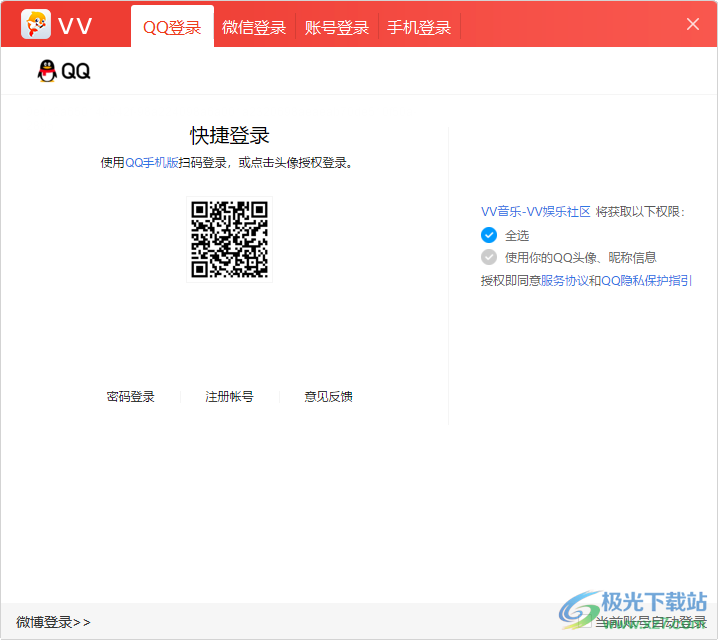Click 注册帐号 link
The width and height of the screenshot is (718, 640).
click(x=229, y=396)
